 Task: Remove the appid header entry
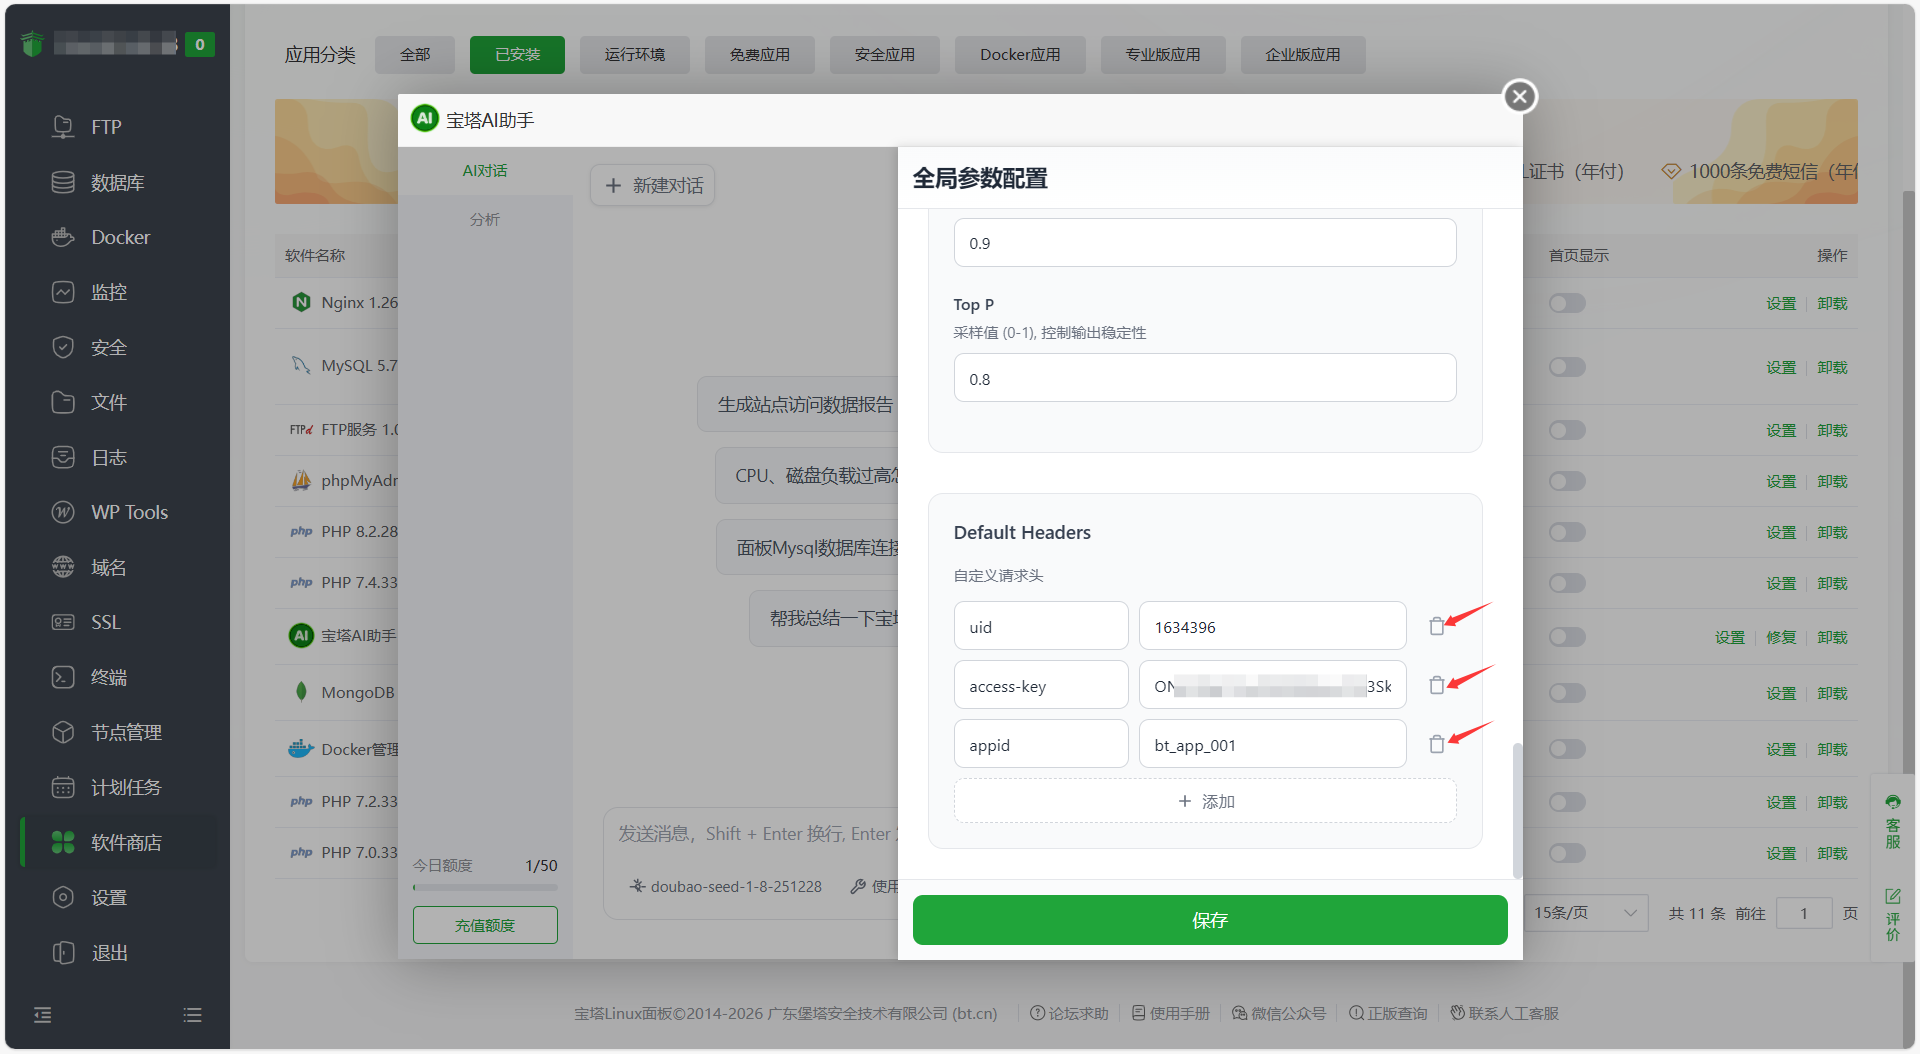click(x=1436, y=745)
